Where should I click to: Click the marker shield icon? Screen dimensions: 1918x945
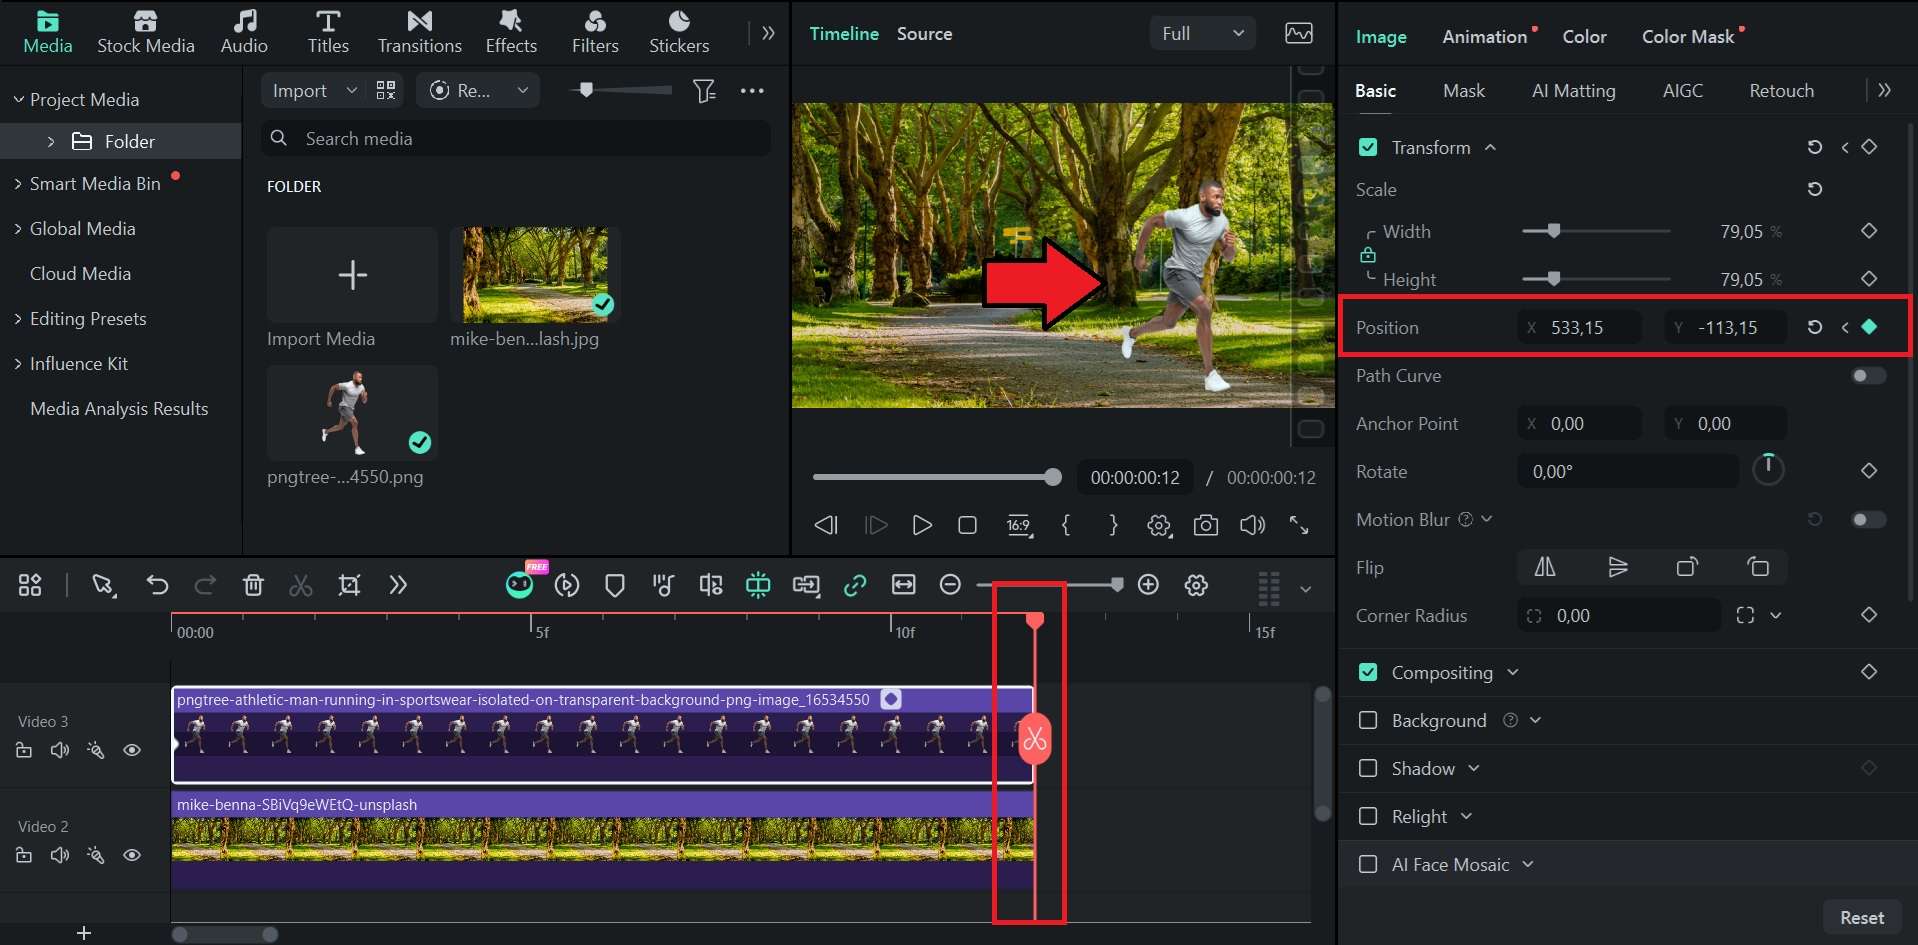pyautogui.click(x=615, y=585)
